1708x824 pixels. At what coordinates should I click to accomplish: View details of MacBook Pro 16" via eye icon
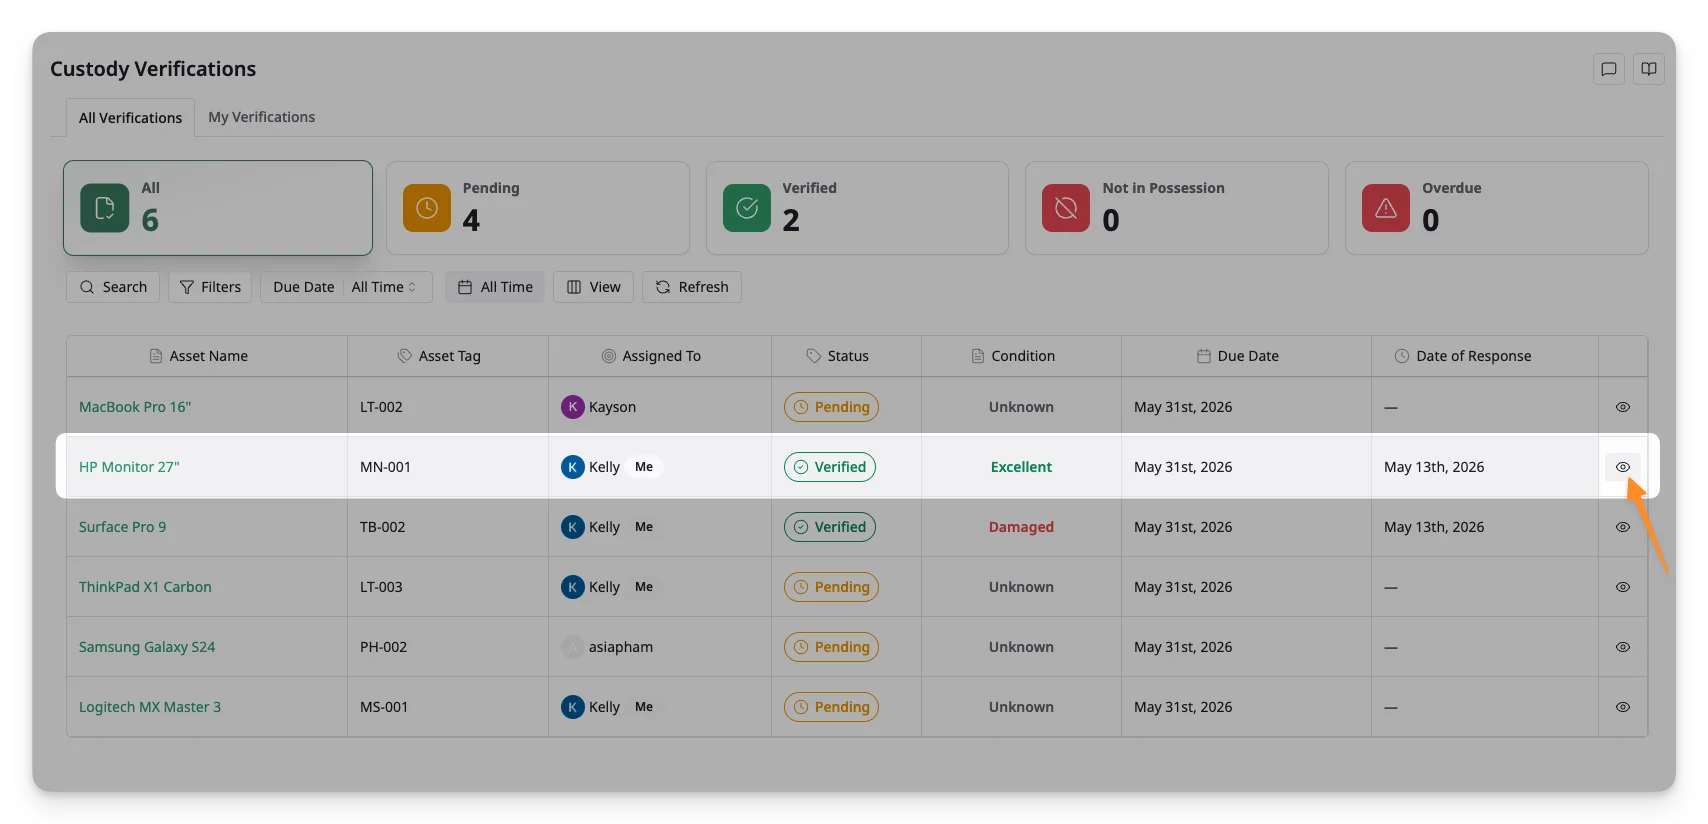1623,407
